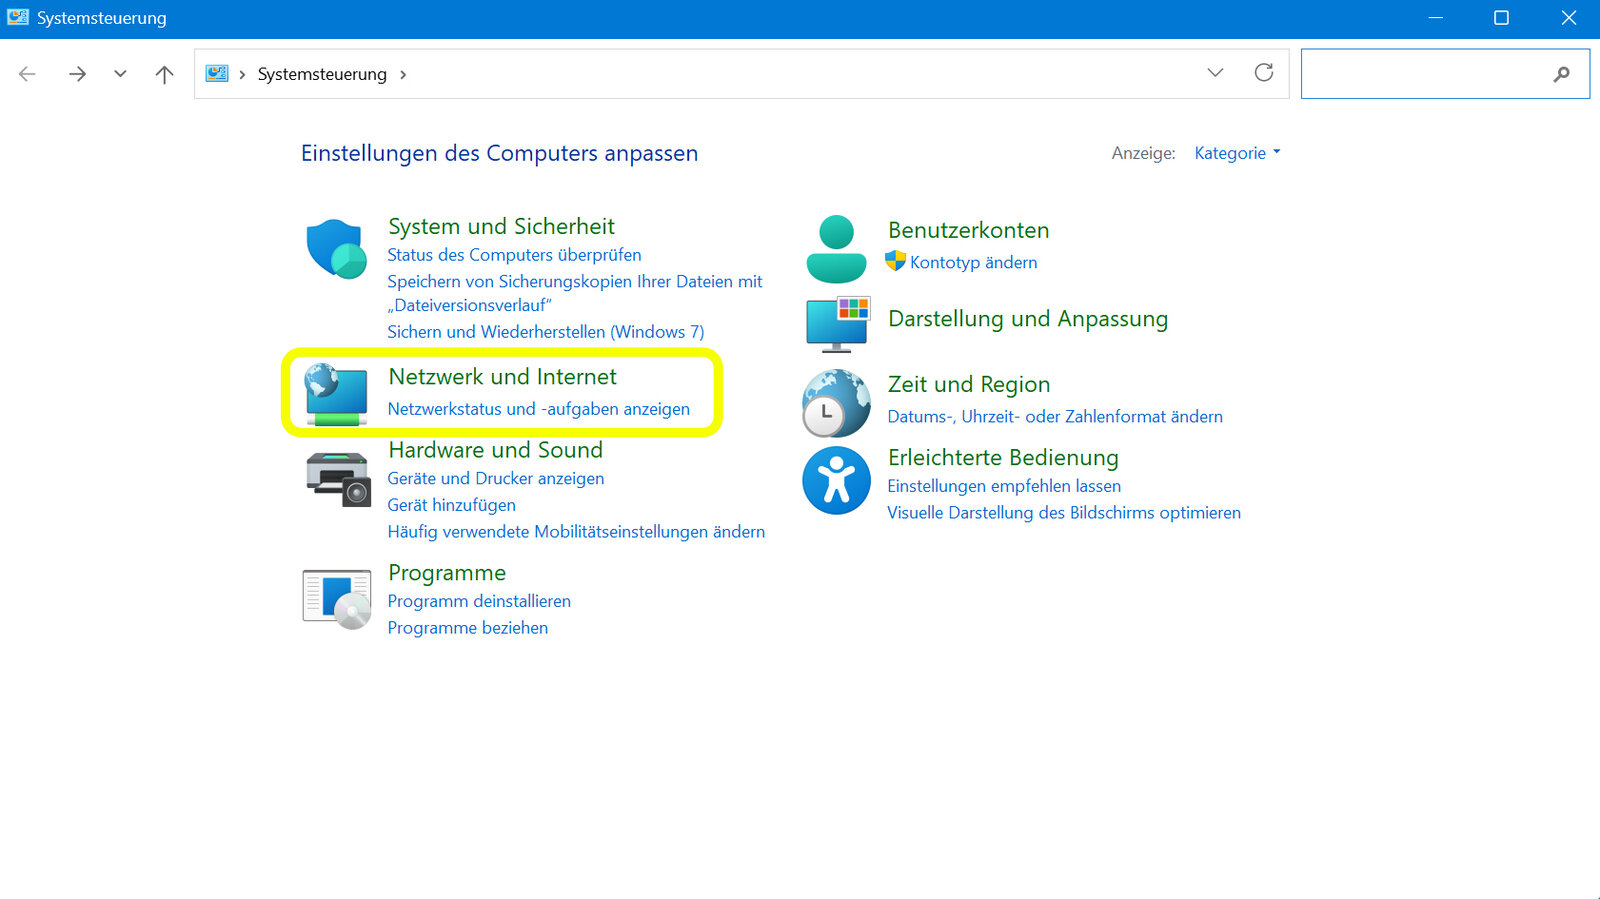1600x899 pixels.
Task: Open the Erleichterte Bedienung accessibility icon
Action: [836, 481]
